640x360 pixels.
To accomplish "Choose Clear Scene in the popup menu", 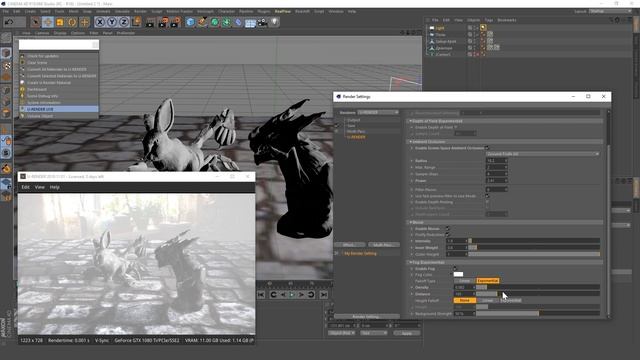I will pyautogui.click(x=37, y=63).
